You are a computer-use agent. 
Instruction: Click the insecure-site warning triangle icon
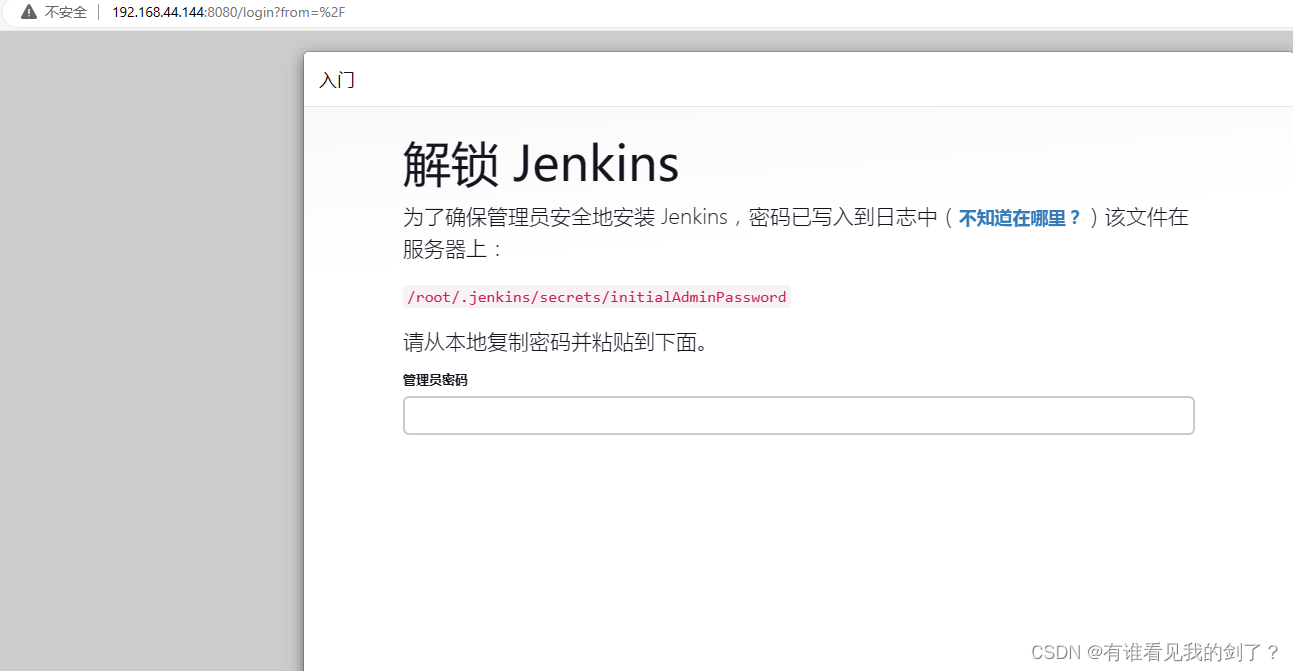click(28, 12)
